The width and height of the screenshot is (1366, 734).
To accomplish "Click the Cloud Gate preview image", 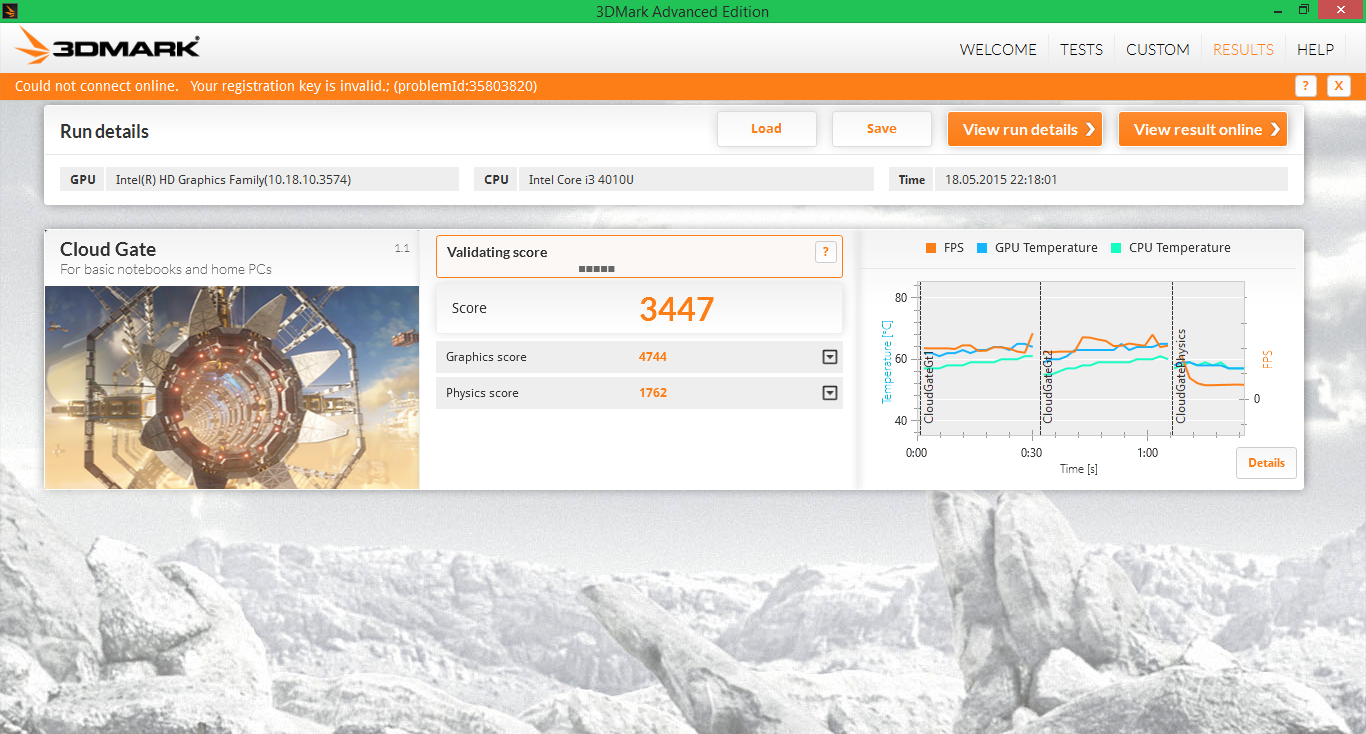I will click(x=232, y=387).
